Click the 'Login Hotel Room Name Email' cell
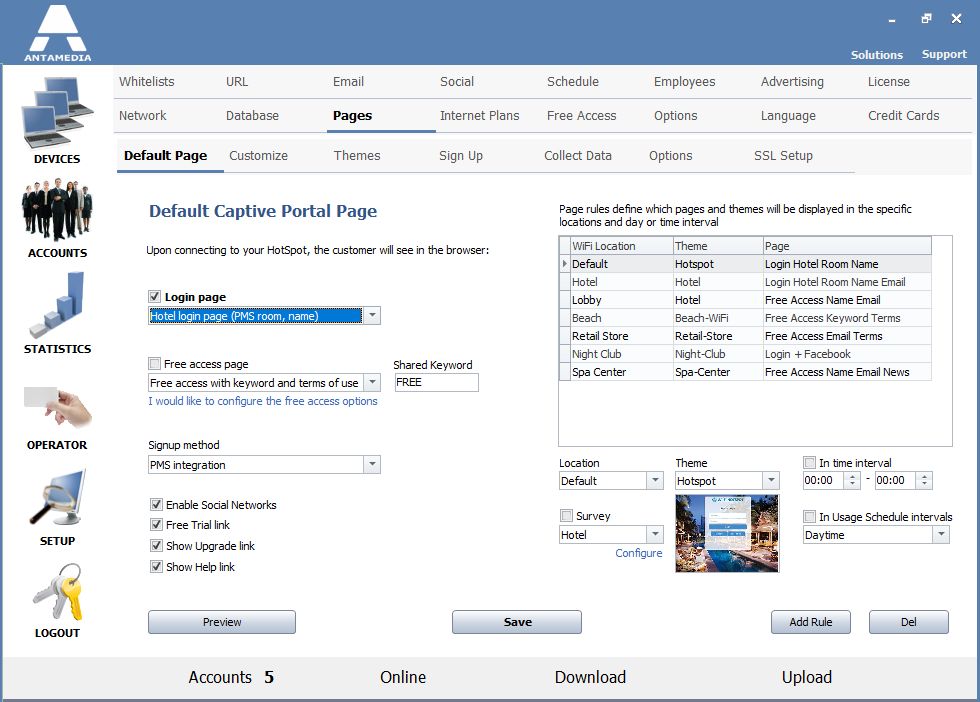The width and height of the screenshot is (980, 702). 846,282
